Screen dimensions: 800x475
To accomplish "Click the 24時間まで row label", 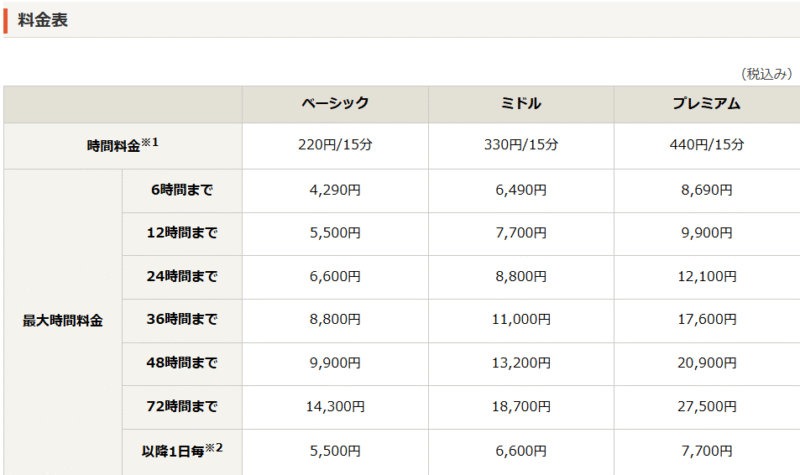I will (x=181, y=277).
